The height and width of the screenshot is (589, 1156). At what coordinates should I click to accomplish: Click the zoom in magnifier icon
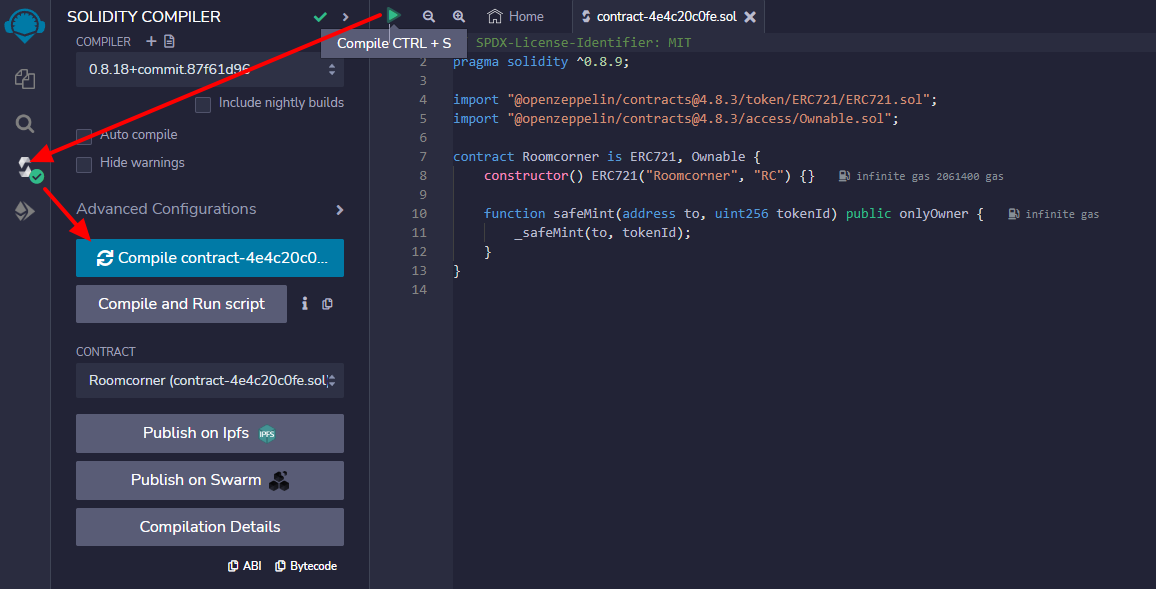(x=459, y=16)
